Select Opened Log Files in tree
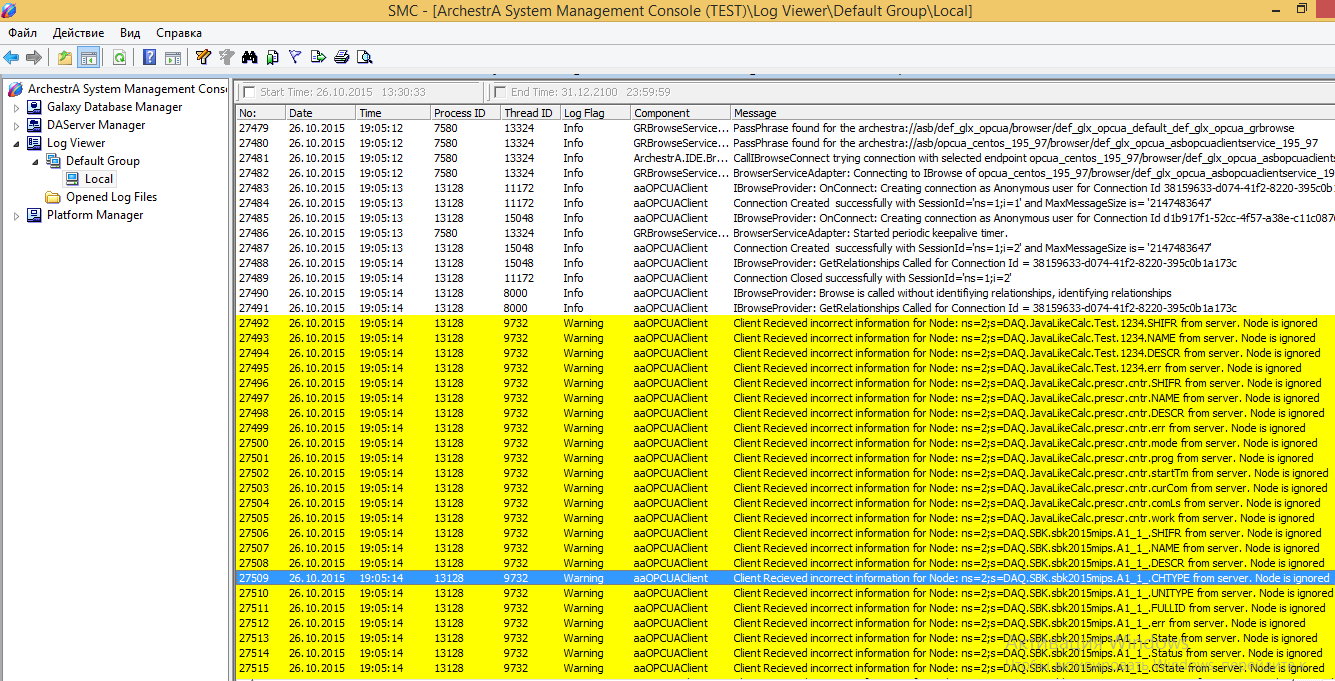This screenshot has height=681, width=1335. [x=111, y=197]
